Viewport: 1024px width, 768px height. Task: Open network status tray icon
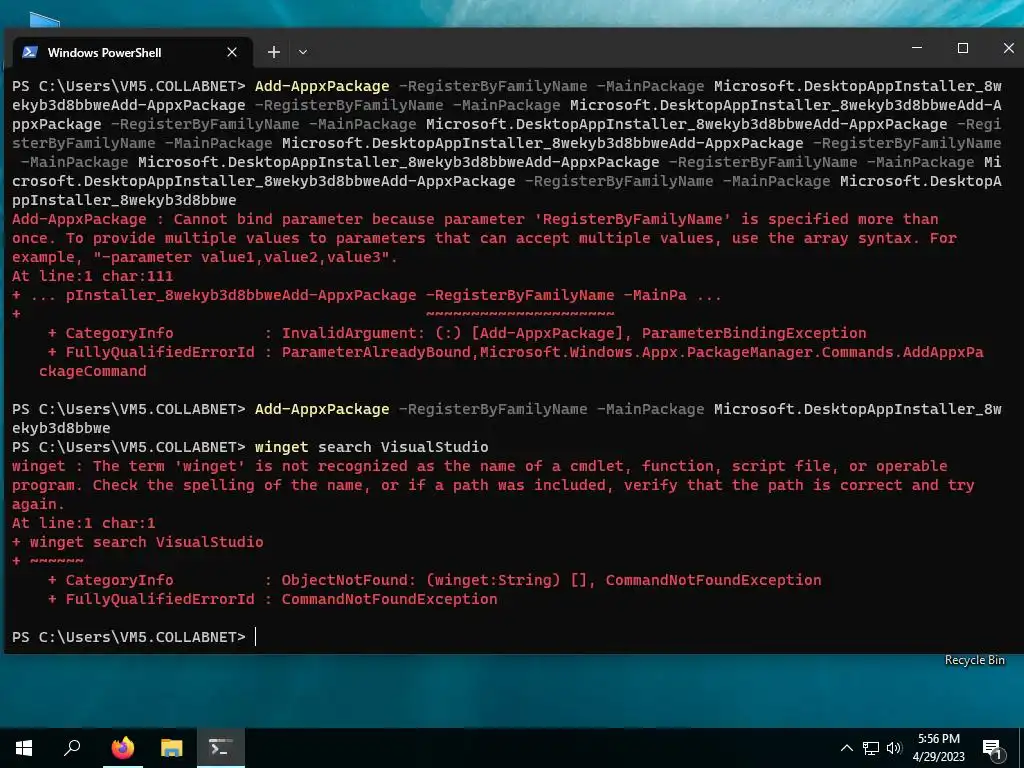click(871, 748)
